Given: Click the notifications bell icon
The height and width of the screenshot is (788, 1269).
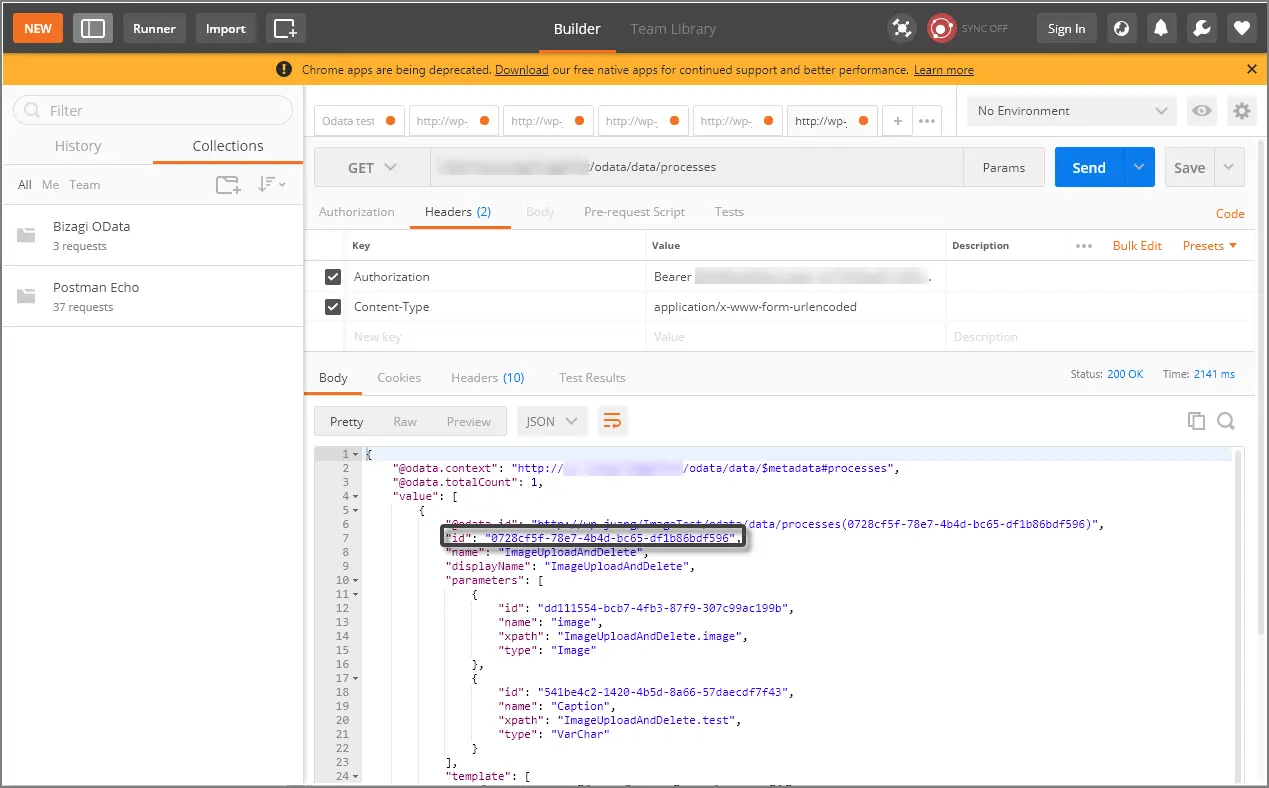Looking at the screenshot, I should click(x=1161, y=28).
